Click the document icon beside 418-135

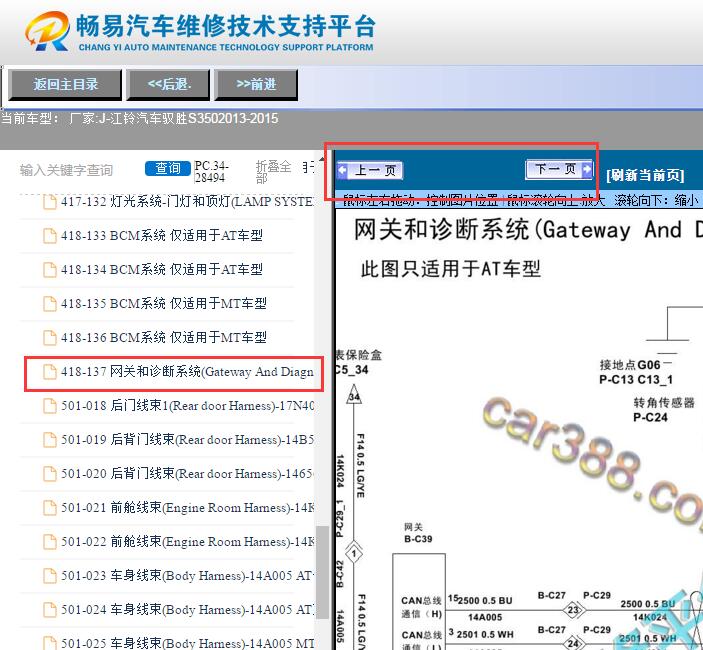(49, 303)
